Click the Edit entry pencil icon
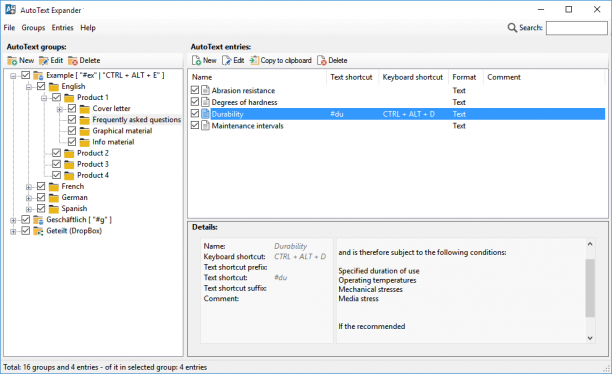Viewport: 612px width, 374px height. [227, 61]
